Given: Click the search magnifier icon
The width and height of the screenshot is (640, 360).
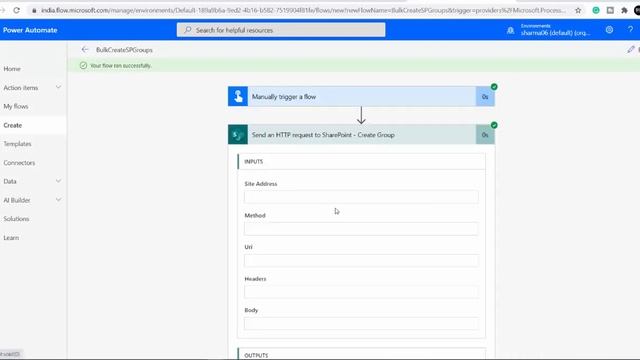Looking at the screenshot, I should pyautogui.click(x=188, y=30).
